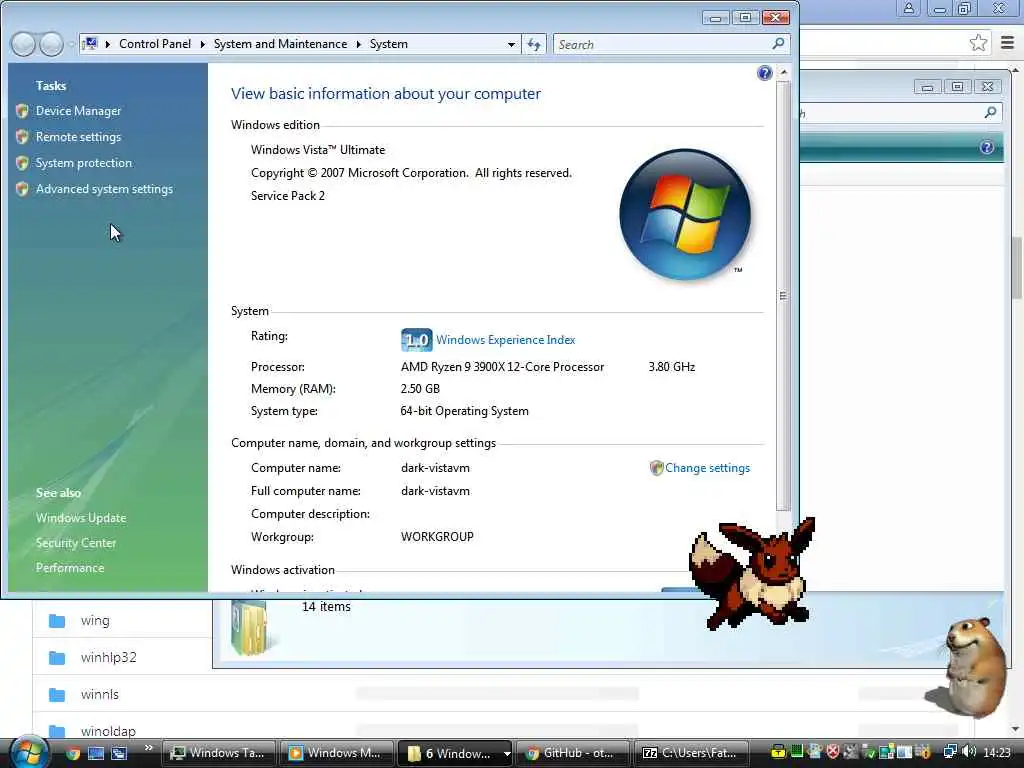Click the Windows Vista logo orb image
1024x768 pixels.
click(x=685, y=214)
